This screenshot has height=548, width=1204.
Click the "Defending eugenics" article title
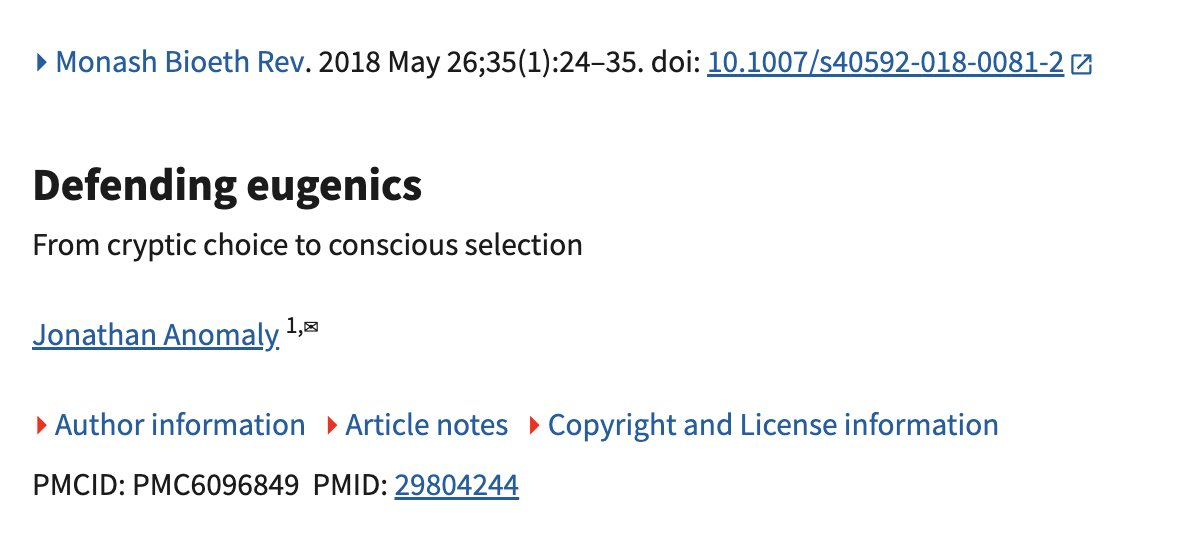227,187
